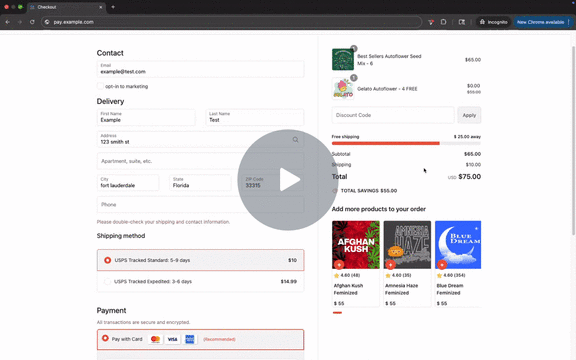Focus the Discount Code input field

click(x=393, y=115)
